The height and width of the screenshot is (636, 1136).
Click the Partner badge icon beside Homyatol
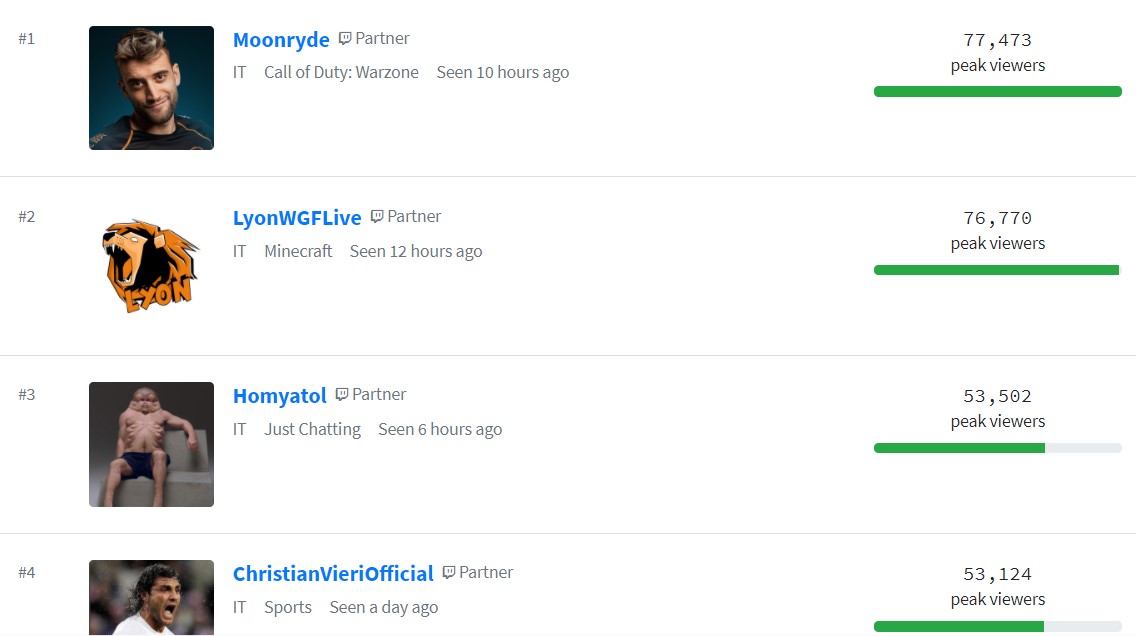click(x=341, y=395)
